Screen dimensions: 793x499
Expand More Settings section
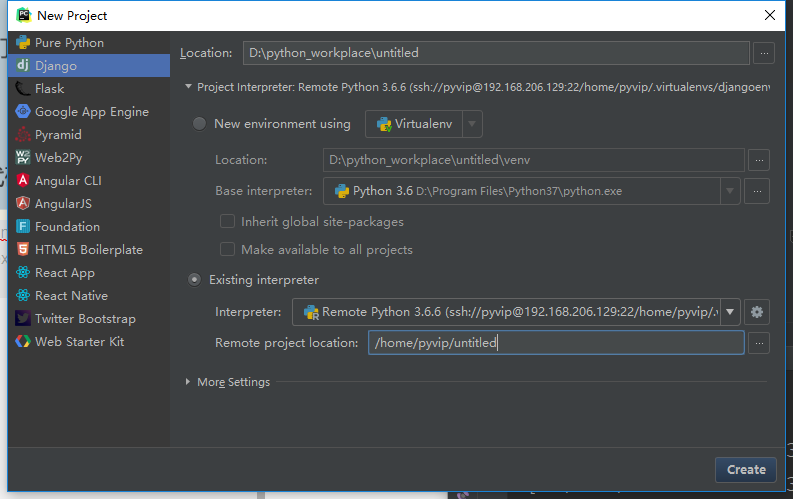188,382
